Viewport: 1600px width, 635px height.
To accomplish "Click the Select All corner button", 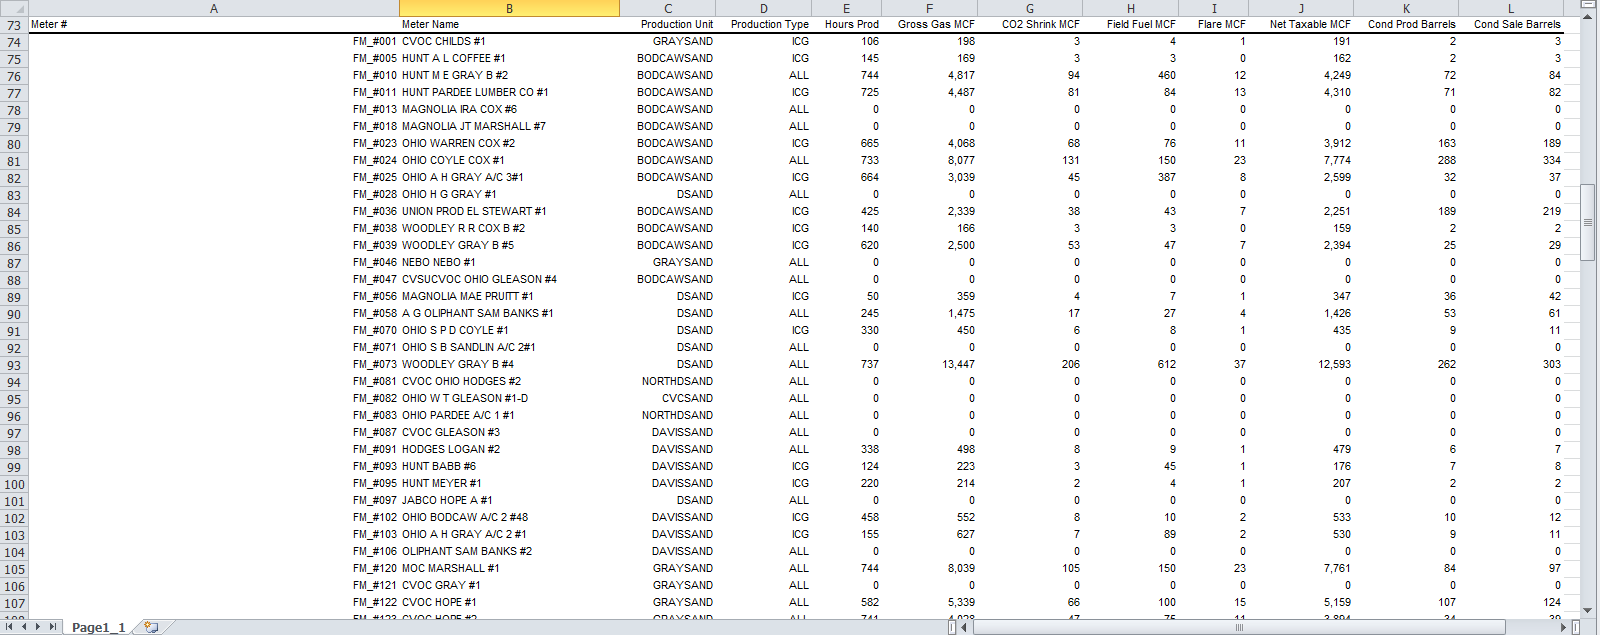I will pyautogui.click(x=14, y=8).
